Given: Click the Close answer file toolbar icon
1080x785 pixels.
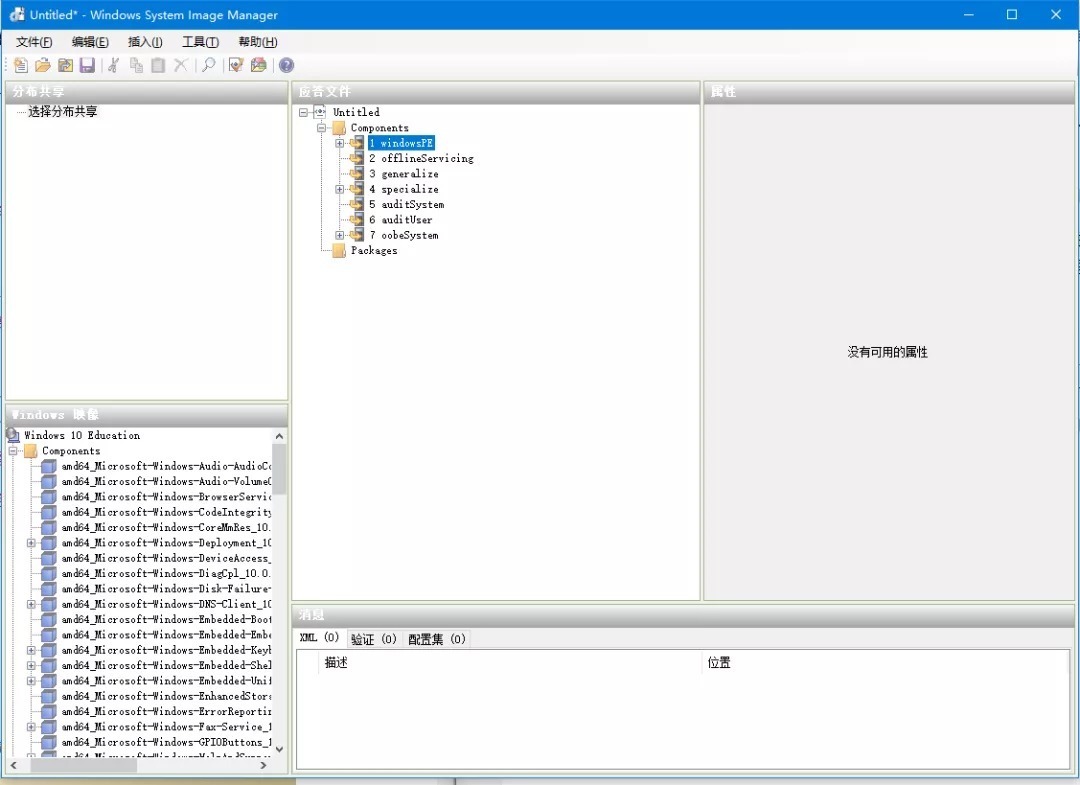Looking at the screenshot, I should 65,65.
